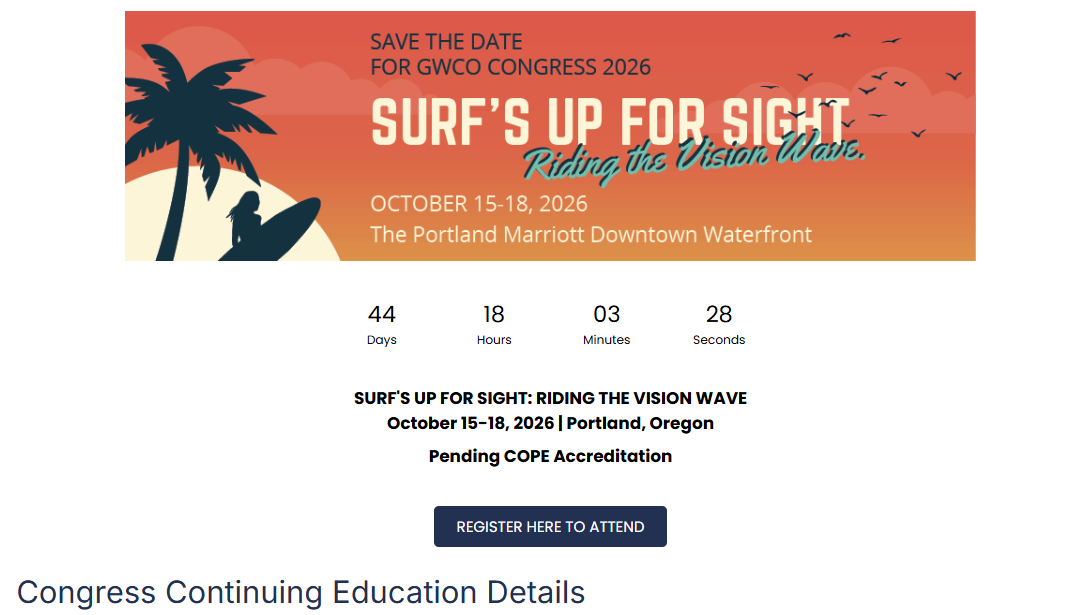Select the Minutes countdown value 03
The height and width of the screenshot is (615, 1087).
[x=607, y=314]
